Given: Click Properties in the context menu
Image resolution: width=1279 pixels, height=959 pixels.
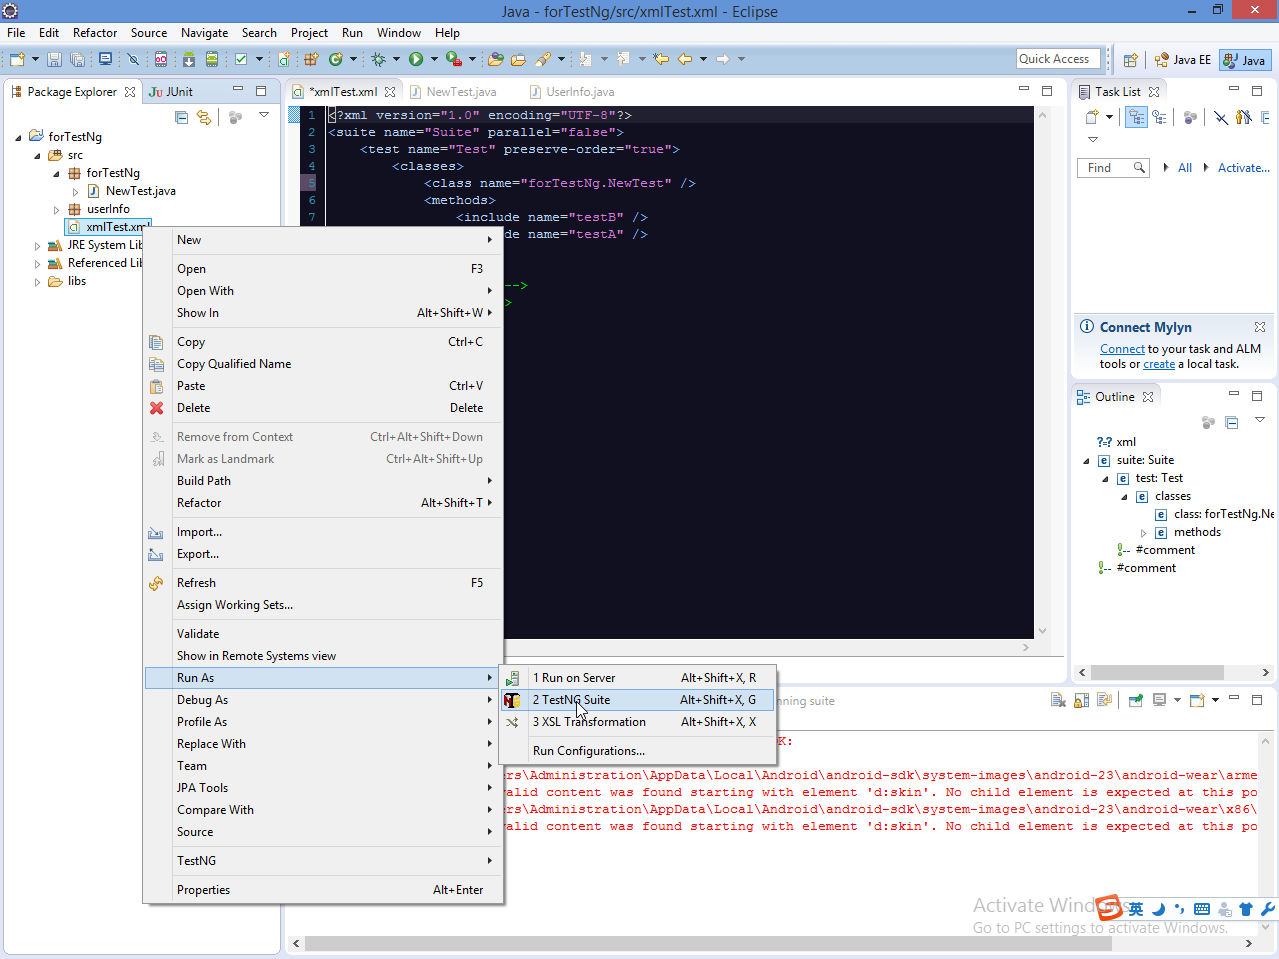Looking at the screenshot, I should coord(323,890).
